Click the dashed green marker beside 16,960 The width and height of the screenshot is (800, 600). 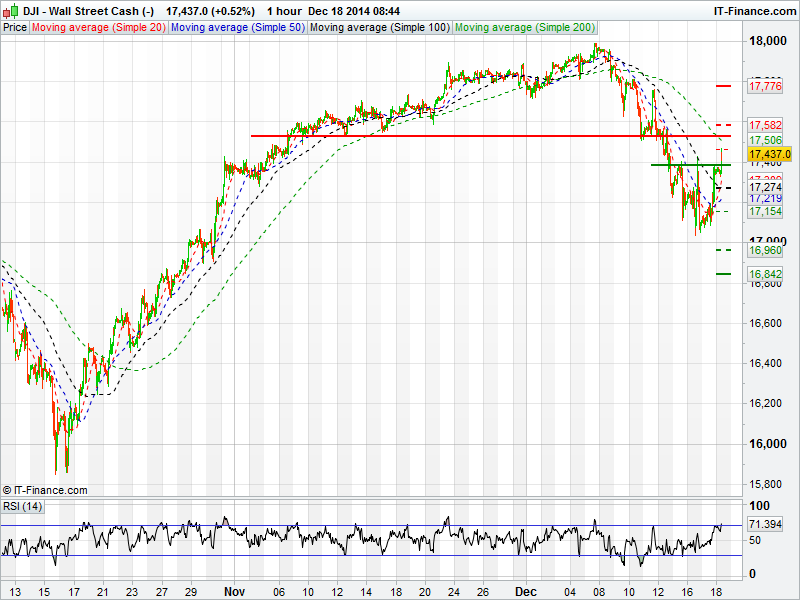click(723, 250)
